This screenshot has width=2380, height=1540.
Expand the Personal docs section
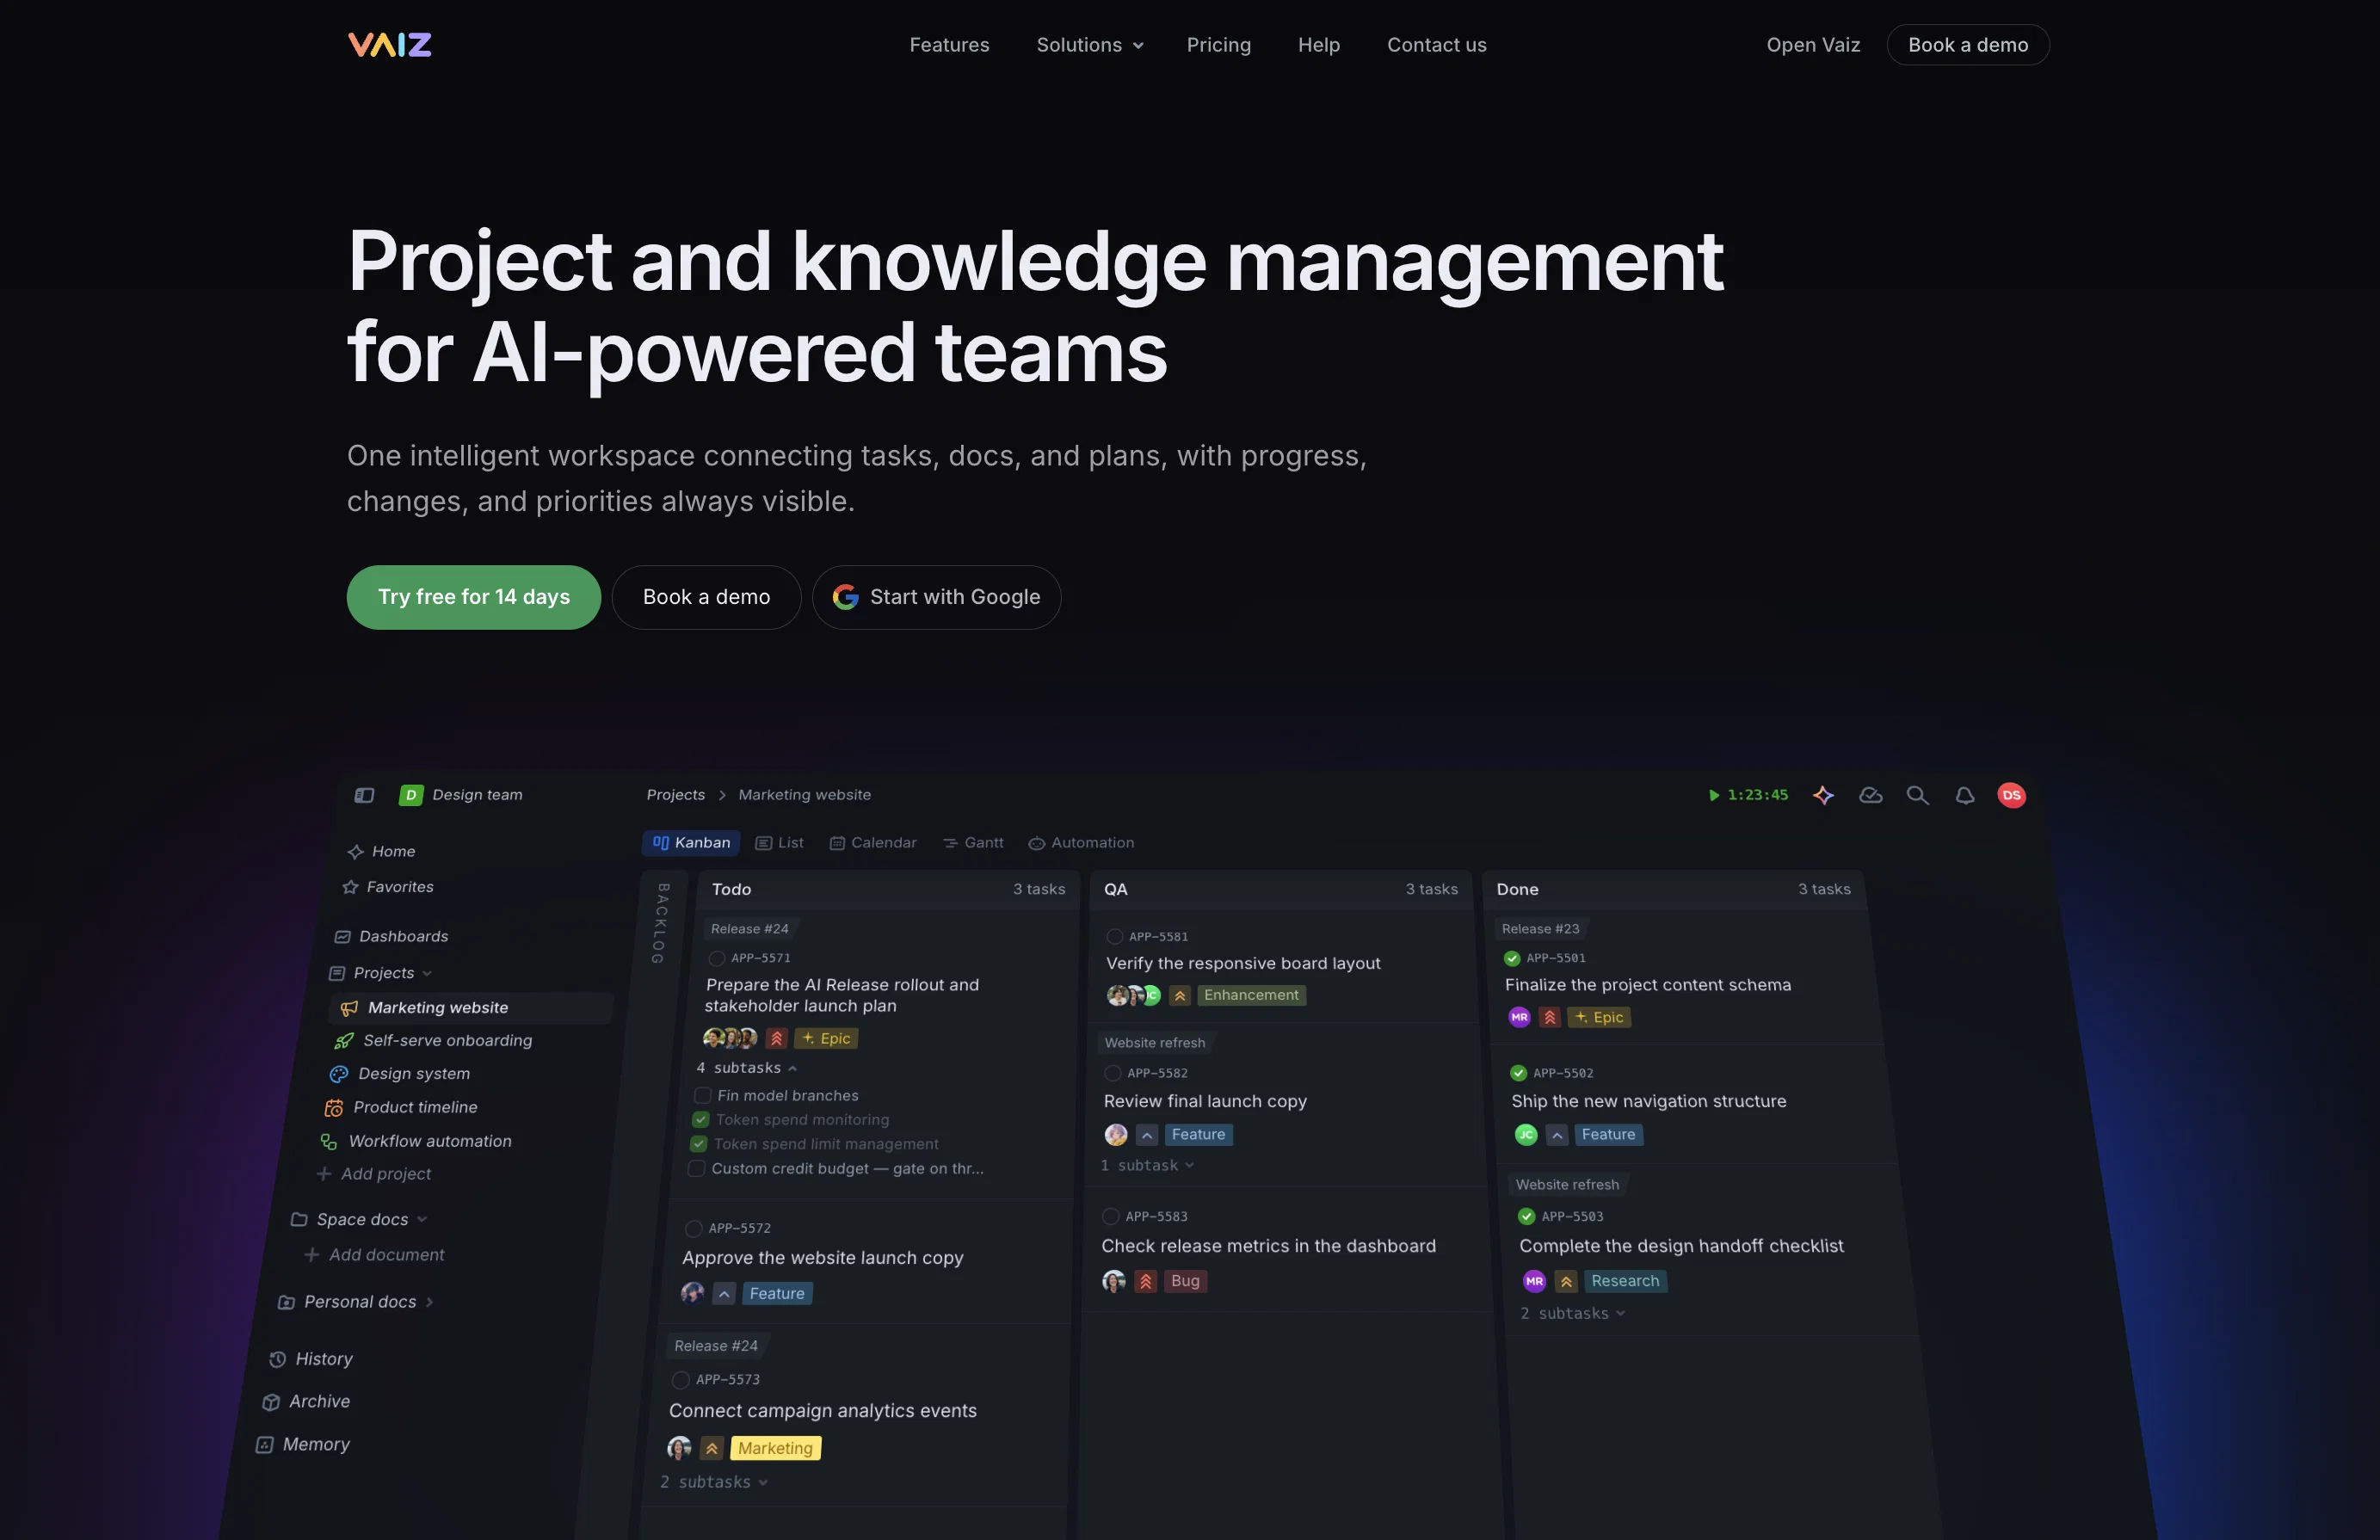coord(430,1302)
